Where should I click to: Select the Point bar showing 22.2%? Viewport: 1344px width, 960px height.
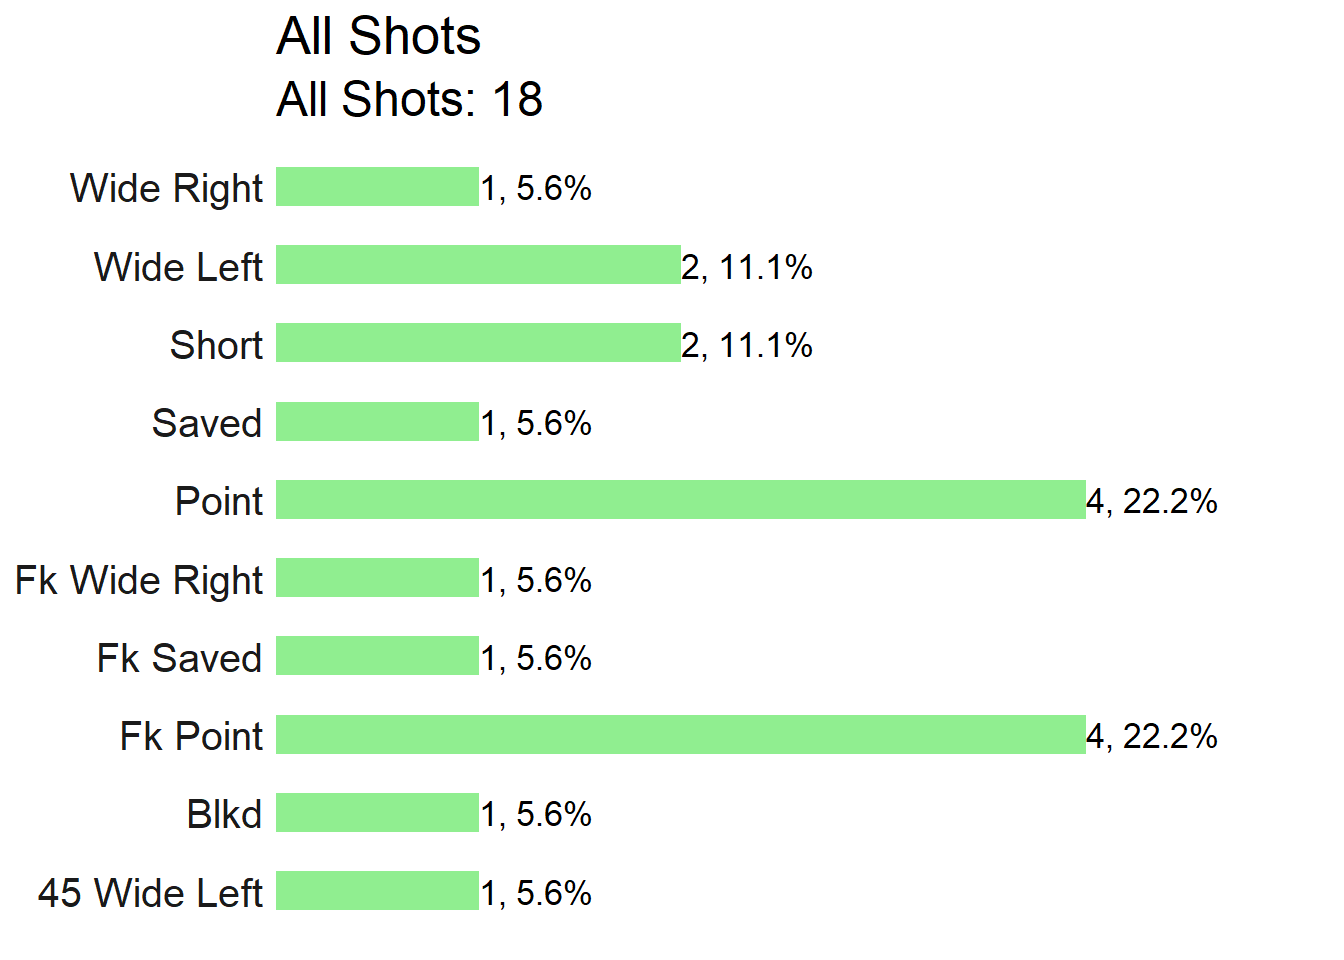pos(681,500)
